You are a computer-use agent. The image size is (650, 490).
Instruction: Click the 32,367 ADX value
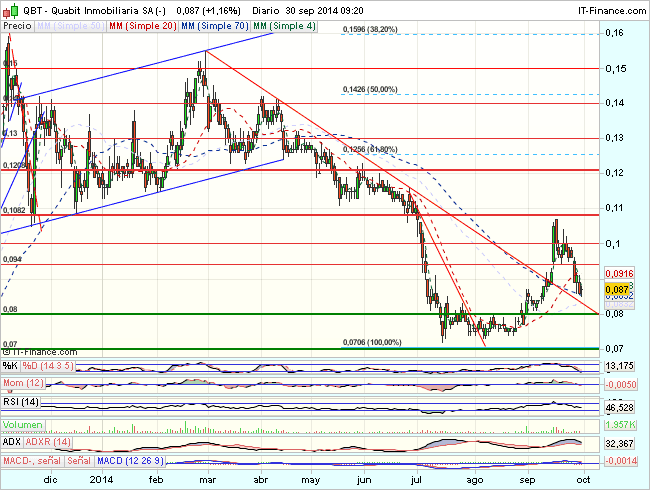(619, 444)
